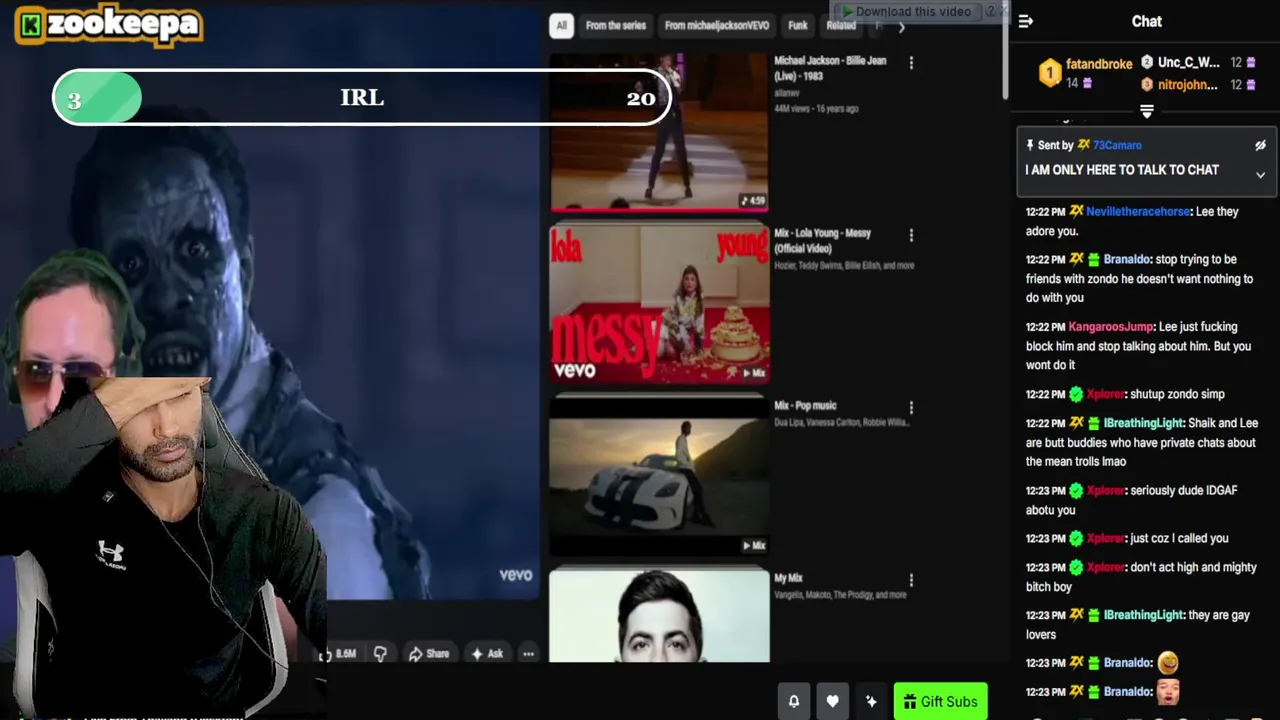Select the From the series chip
The width and height of the screenshot is (1280, 720).
pos(616,26)
